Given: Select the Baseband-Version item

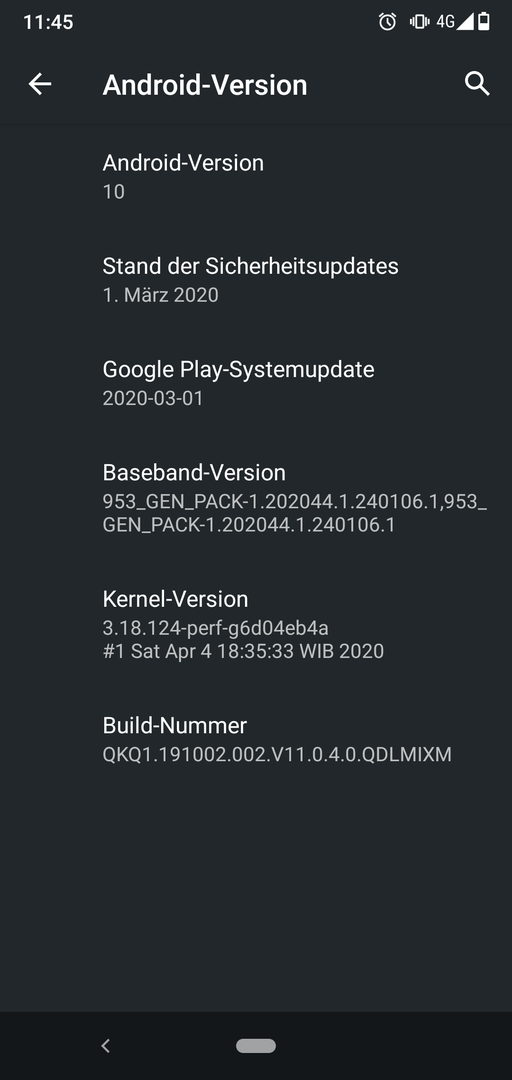Looking at the screenshot, I should (x=256, y=499).
